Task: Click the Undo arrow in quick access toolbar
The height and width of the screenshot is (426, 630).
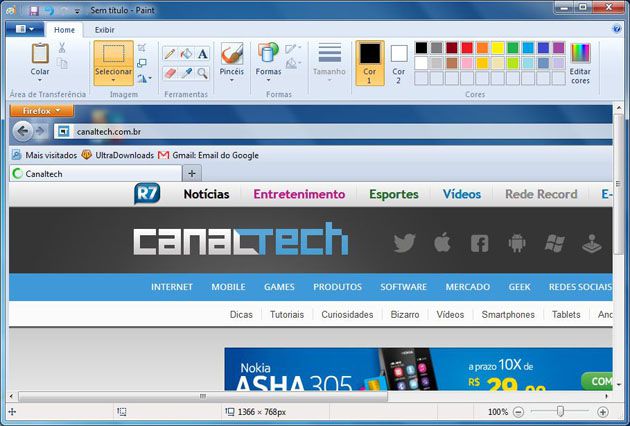Action: pyautogui.click(x=49, y=10)
